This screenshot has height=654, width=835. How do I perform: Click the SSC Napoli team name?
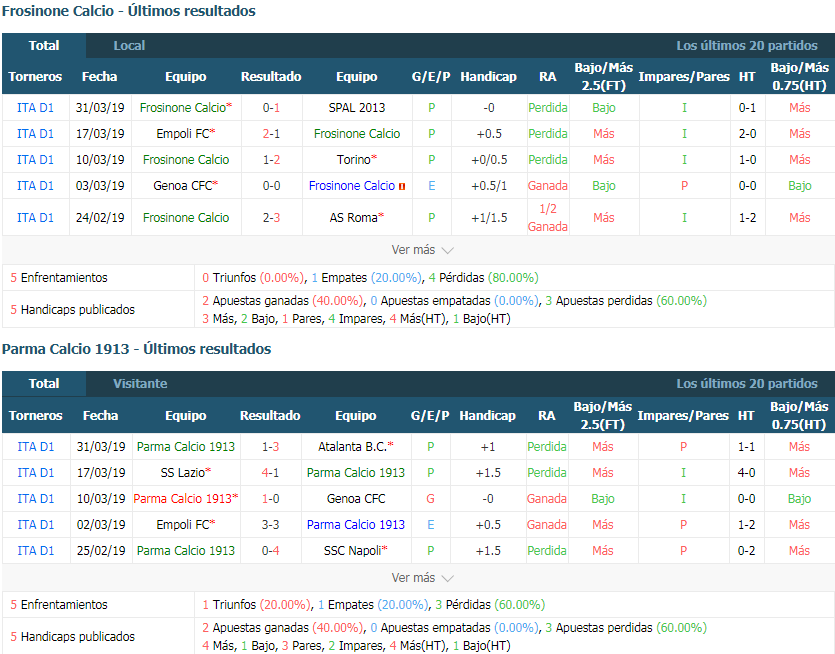click(353, 551)
